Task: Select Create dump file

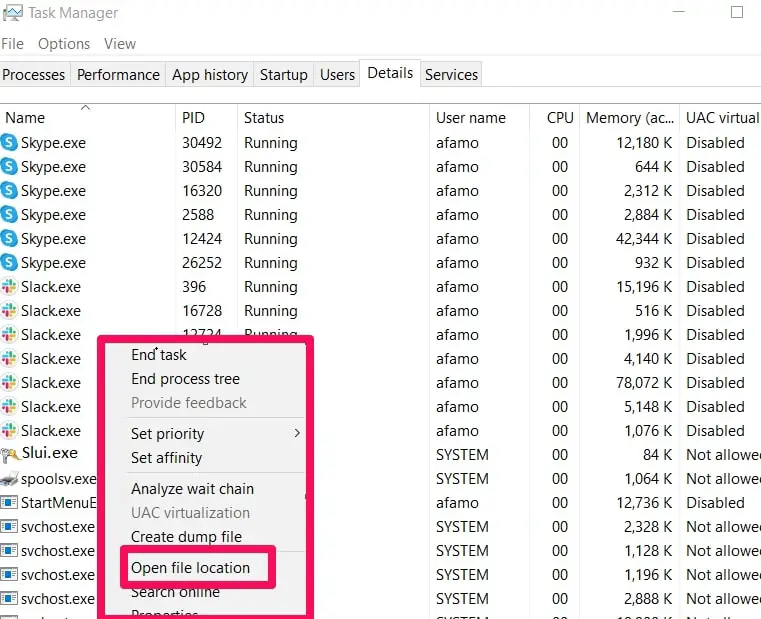Action: pos(186,536)
